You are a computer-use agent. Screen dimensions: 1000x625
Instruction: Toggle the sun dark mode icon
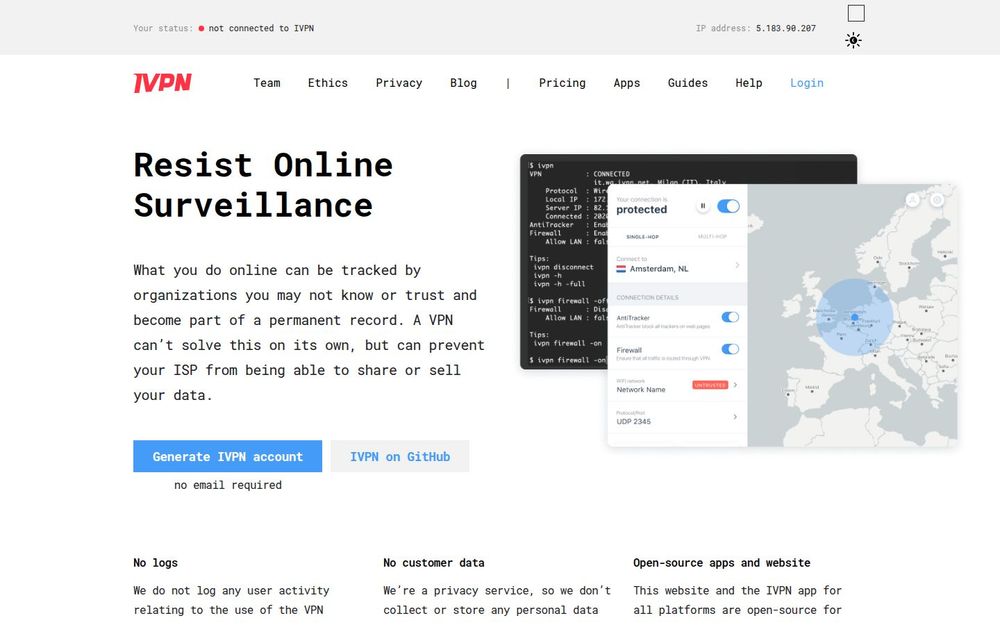point(853,40)
